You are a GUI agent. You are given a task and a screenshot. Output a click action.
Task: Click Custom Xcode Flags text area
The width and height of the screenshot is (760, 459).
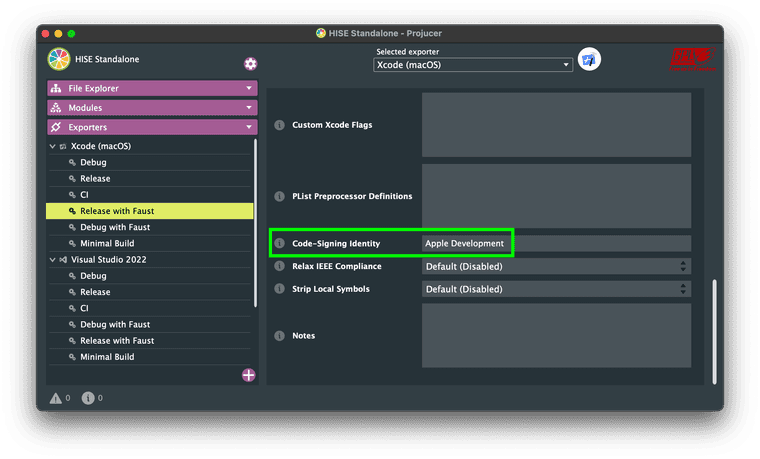tap(556, 125)
